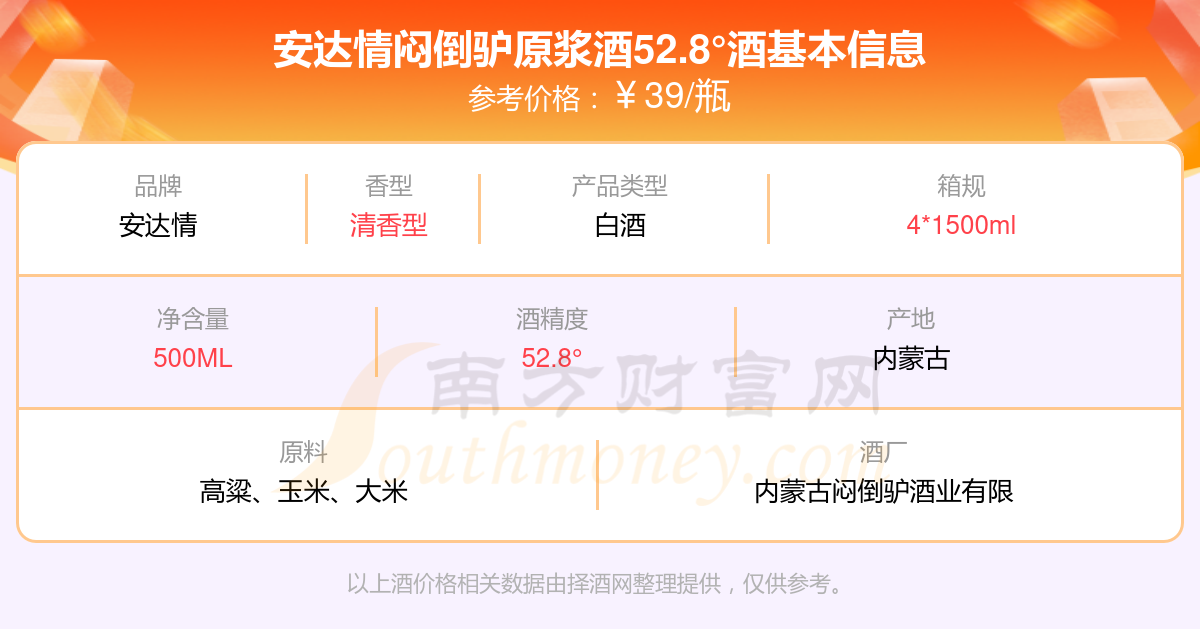The image size is (1200, 629).
Task: Click the 箱规 label
Action: (x=961, y=186)
